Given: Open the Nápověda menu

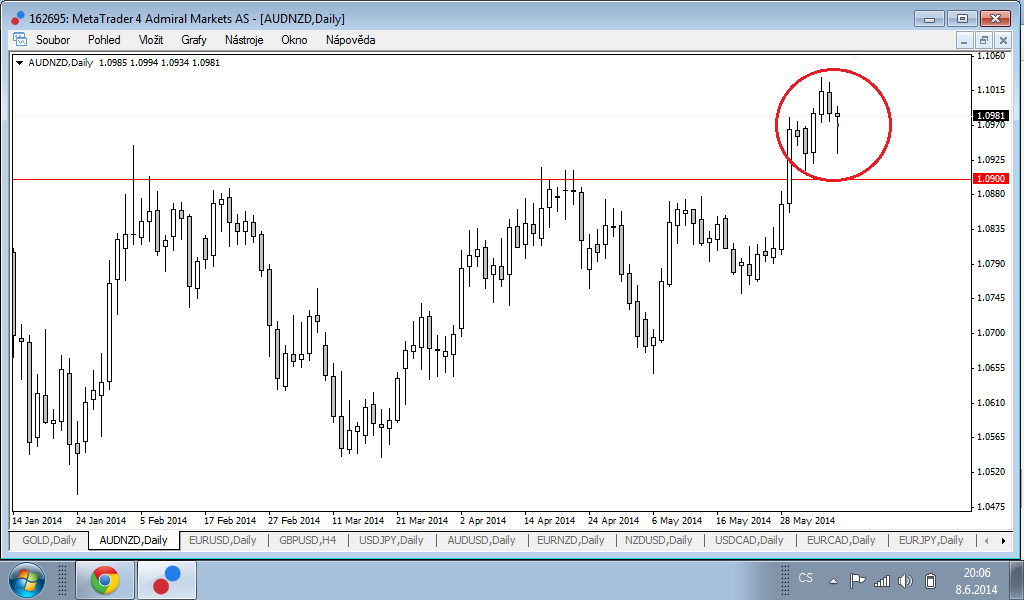Looking at the screenshot, I should [351, 40].
